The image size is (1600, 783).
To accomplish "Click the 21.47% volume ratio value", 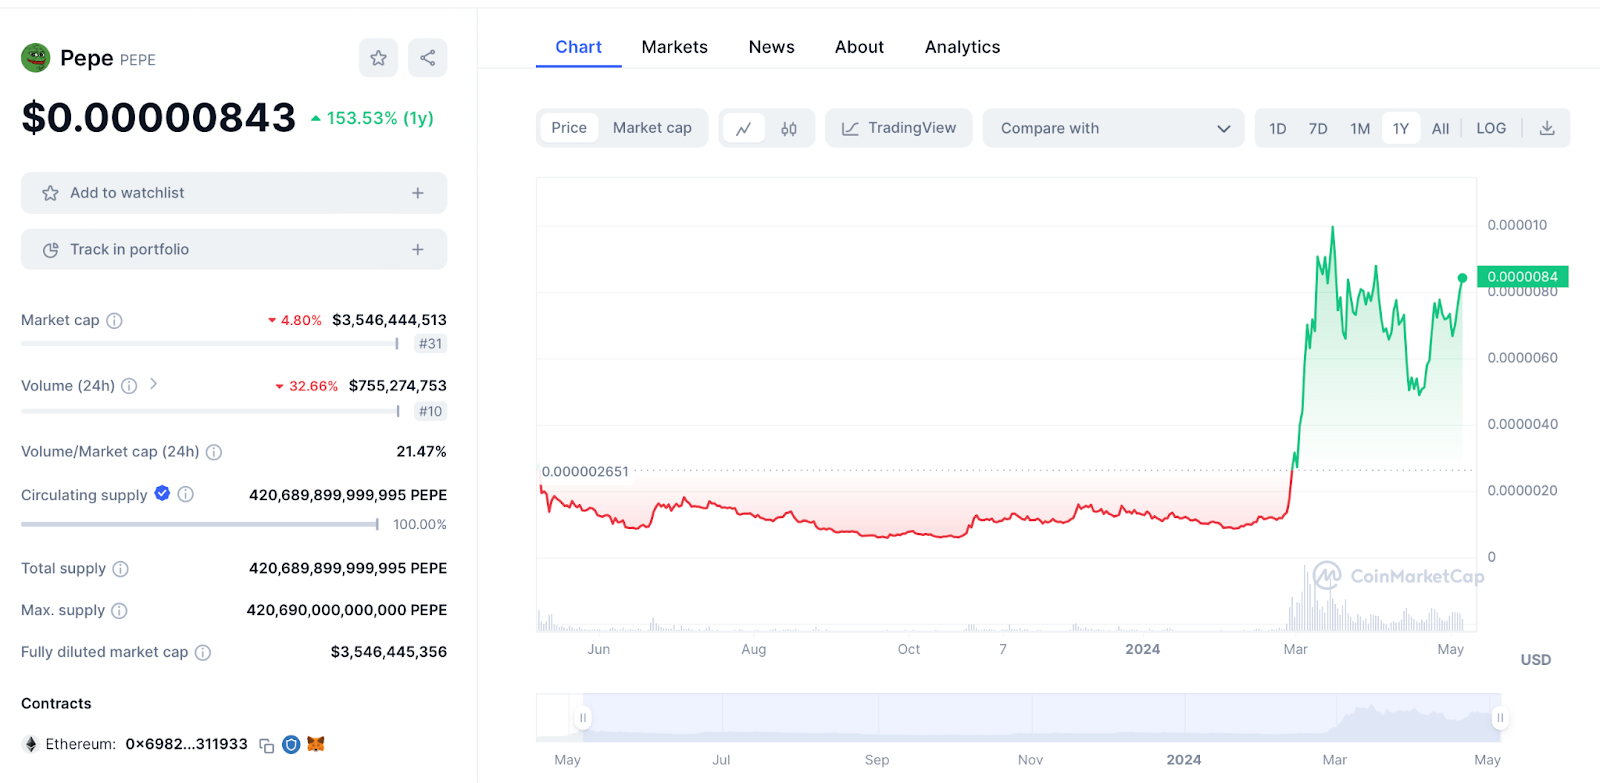I will pos(421,452).
